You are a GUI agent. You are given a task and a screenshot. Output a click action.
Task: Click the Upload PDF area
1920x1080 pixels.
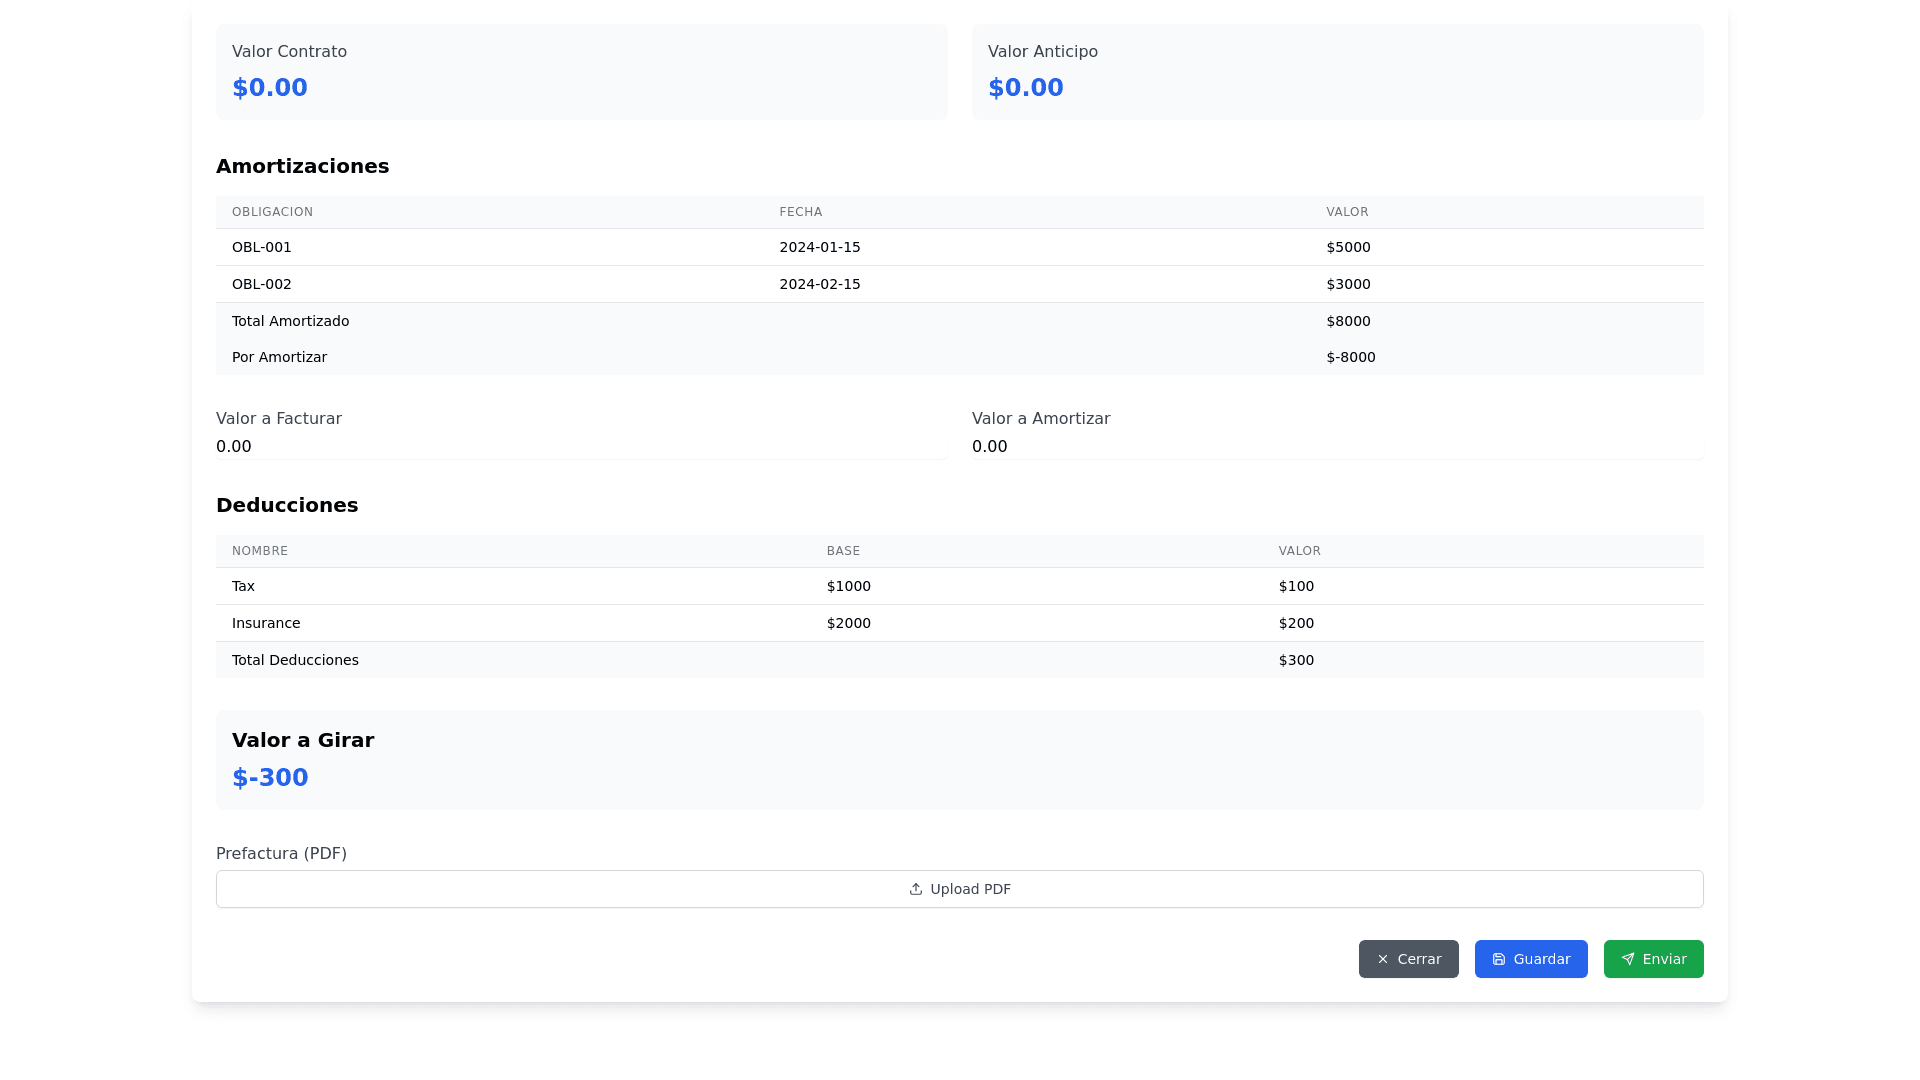click(x=959, y=889)
